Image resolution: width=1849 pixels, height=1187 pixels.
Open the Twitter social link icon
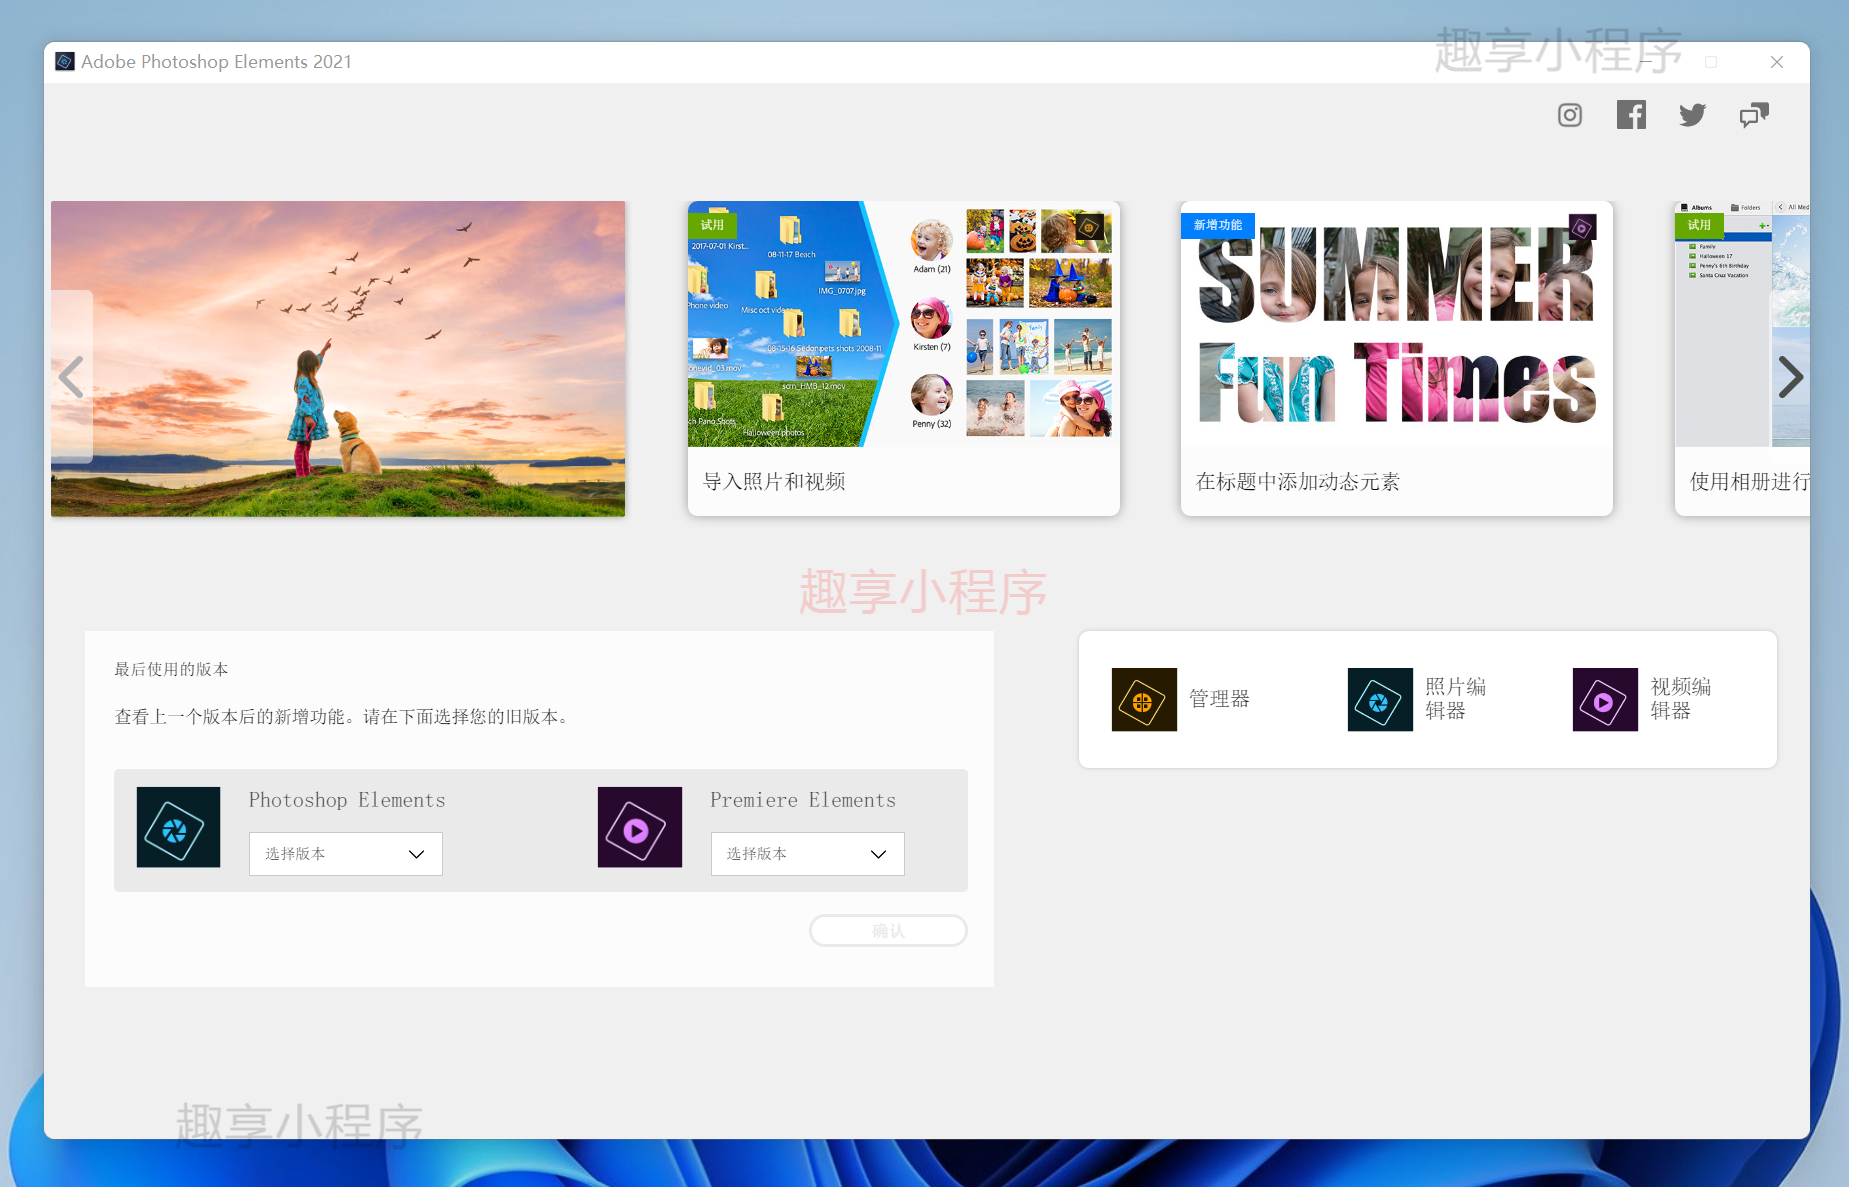[x=1692, y=115]
